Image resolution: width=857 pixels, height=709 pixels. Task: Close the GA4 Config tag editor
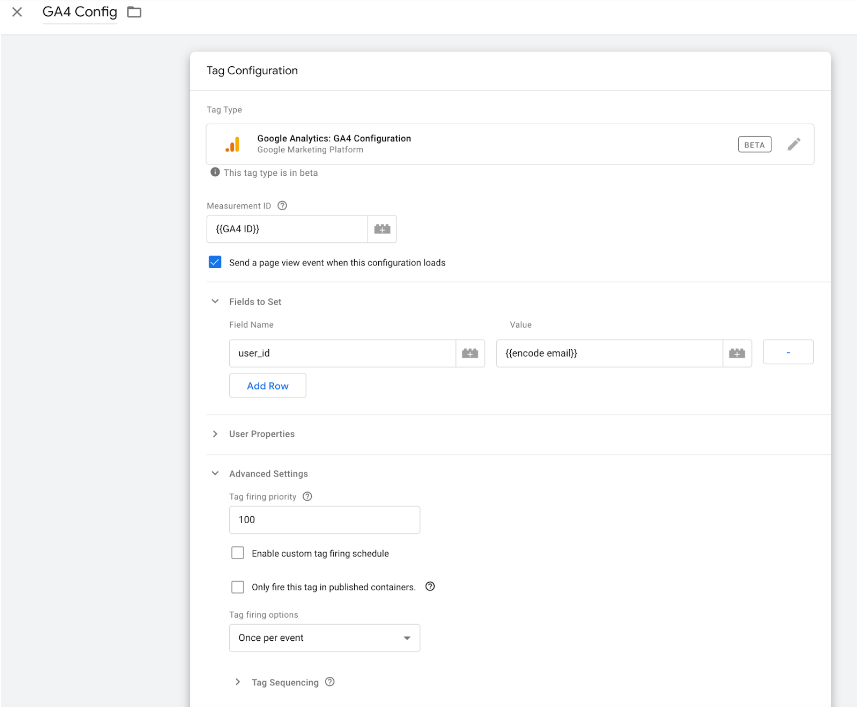click(x=17, y=13)
